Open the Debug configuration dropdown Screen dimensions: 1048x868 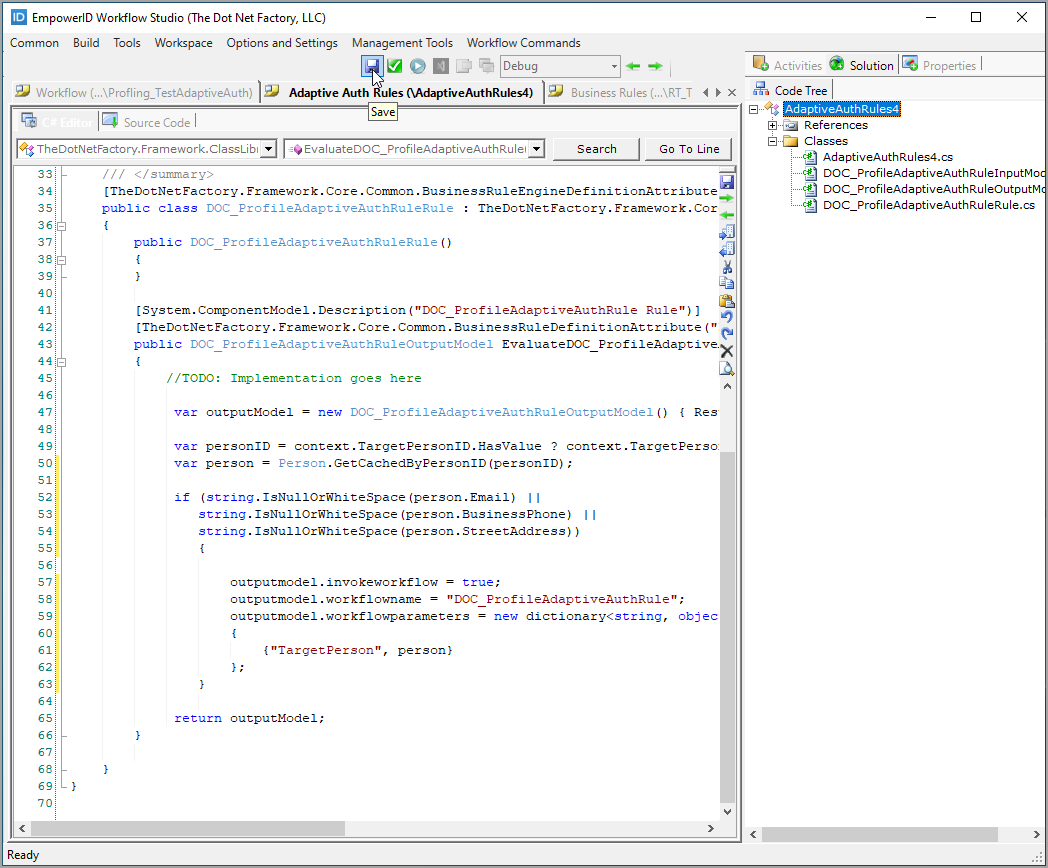(x=614, y=67)
